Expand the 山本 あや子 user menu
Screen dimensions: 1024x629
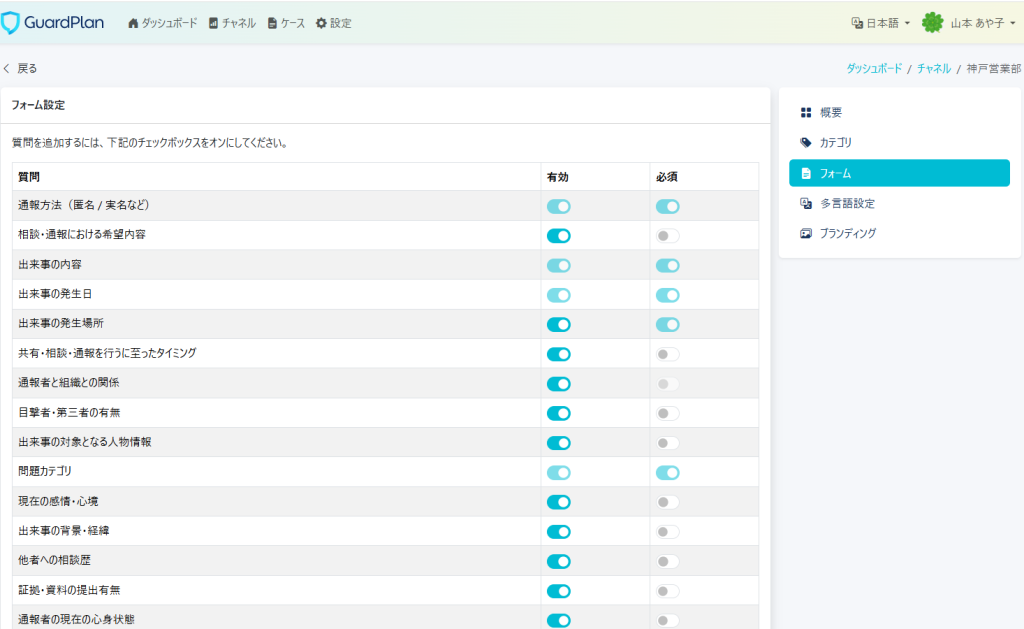coord(982,23)
